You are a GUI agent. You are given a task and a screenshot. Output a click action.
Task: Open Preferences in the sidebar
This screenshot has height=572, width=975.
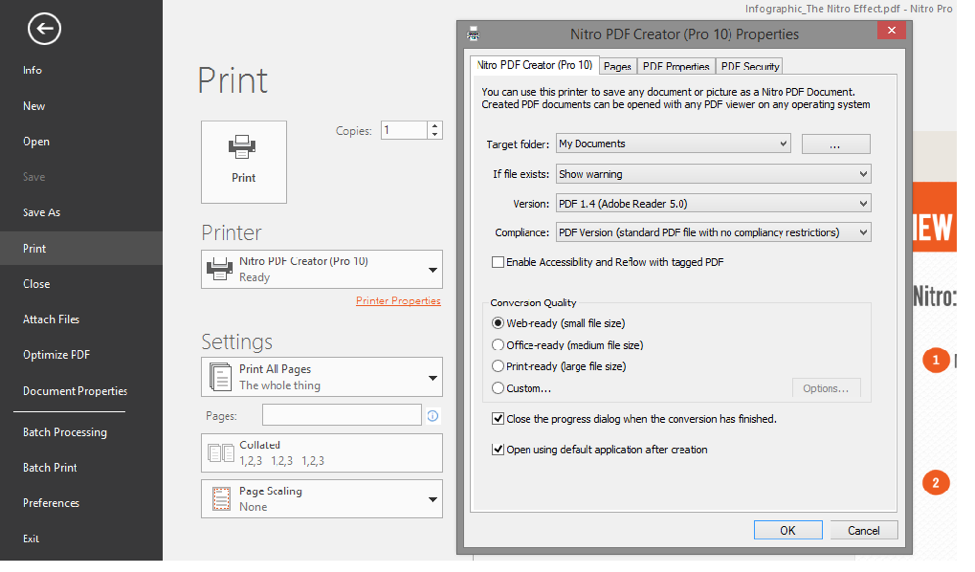click(x=51, y=503)
